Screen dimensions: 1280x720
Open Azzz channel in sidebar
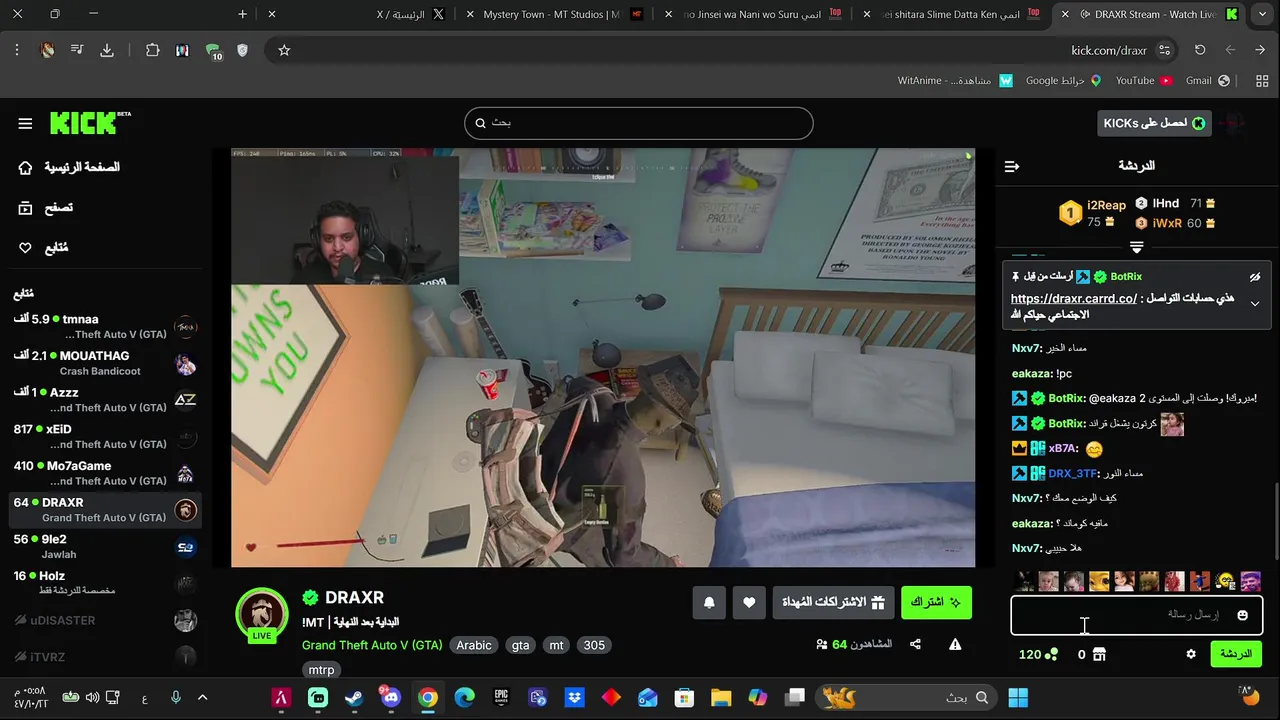(105, 400)
